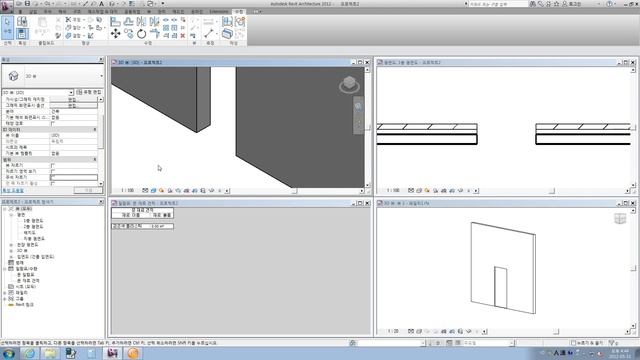This screenshot has height=360, width=640.
Task: Open the 주석 ribbon tab
Action: click(x=48, y=11)
